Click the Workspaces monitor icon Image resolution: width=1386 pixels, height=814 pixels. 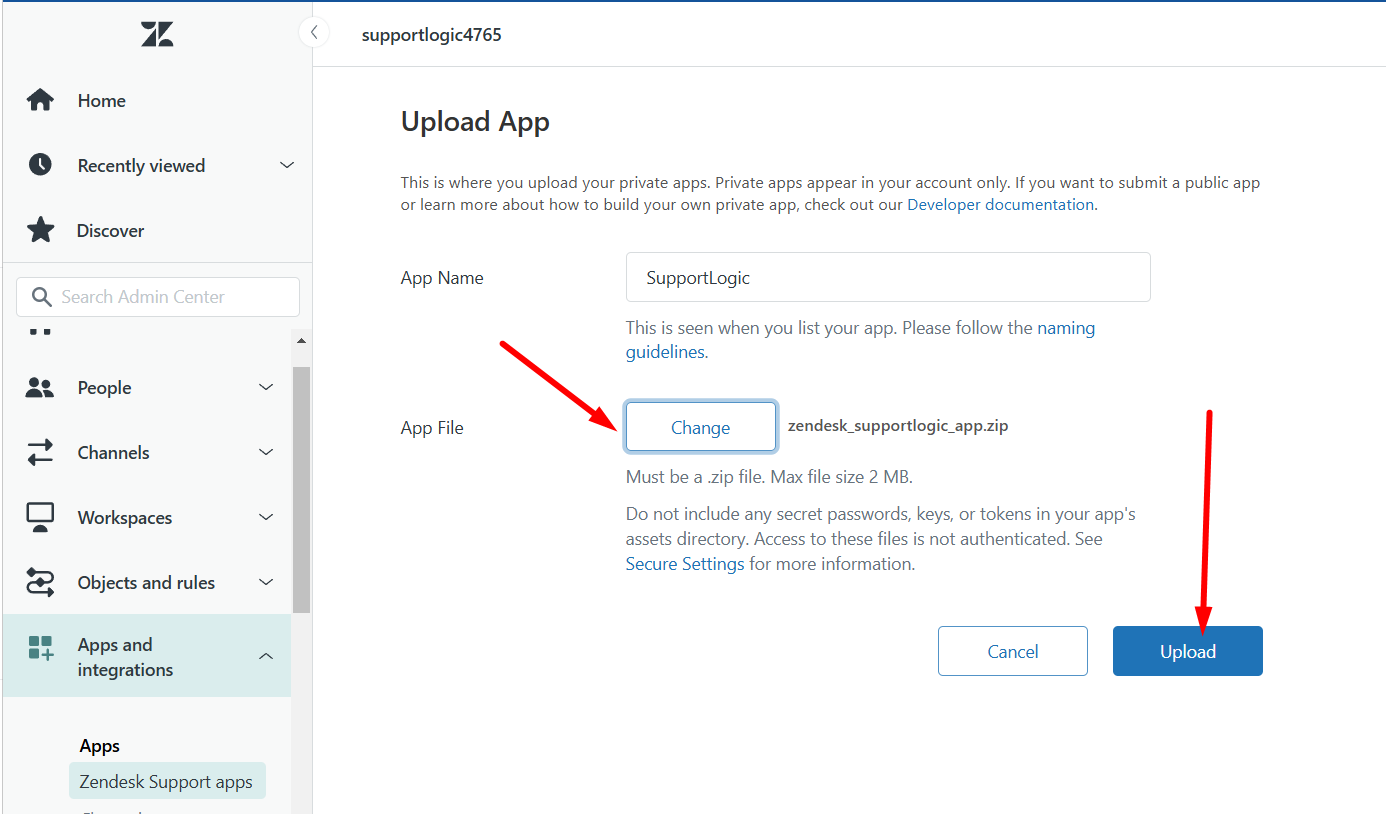pyautogui.click(x=40, y=518)
